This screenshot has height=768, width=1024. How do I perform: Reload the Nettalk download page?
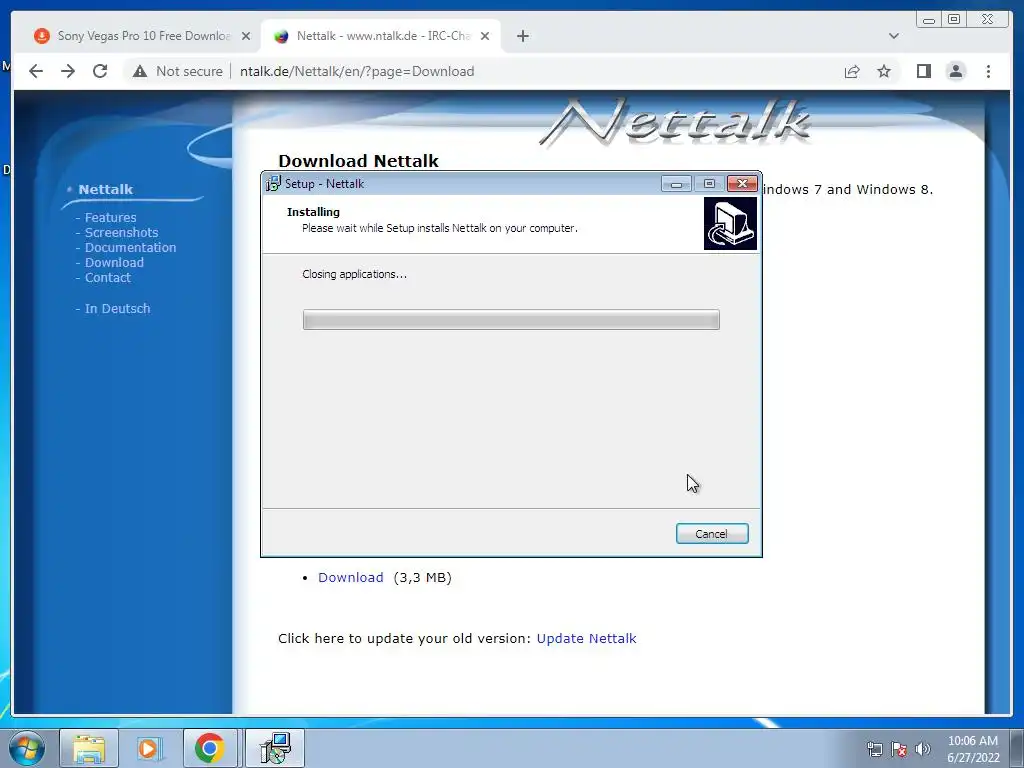[100, 71]
